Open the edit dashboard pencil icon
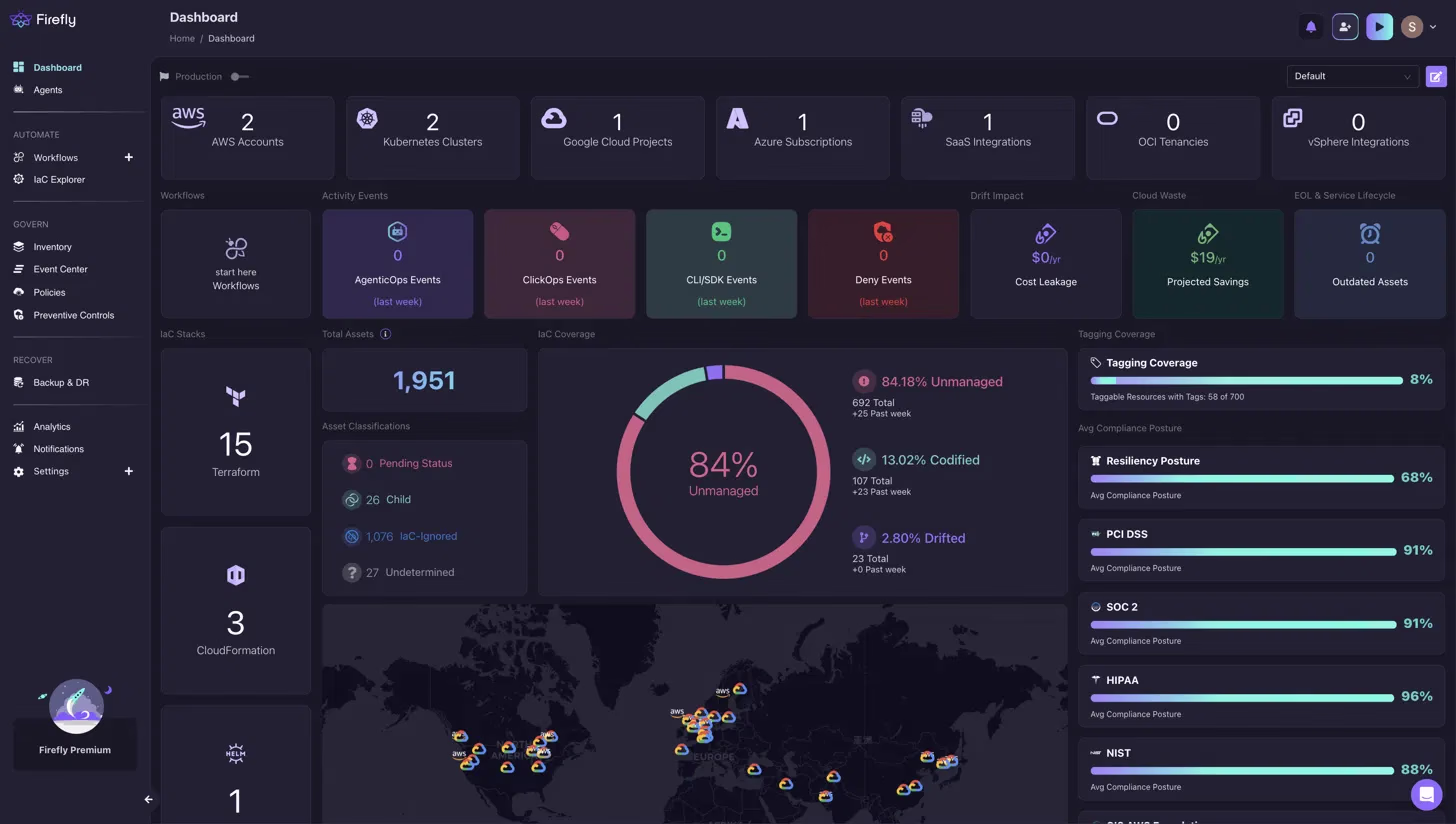The height and width of the screenshot is (824, 1456). pyautogui.click(x=1436, y=76)
